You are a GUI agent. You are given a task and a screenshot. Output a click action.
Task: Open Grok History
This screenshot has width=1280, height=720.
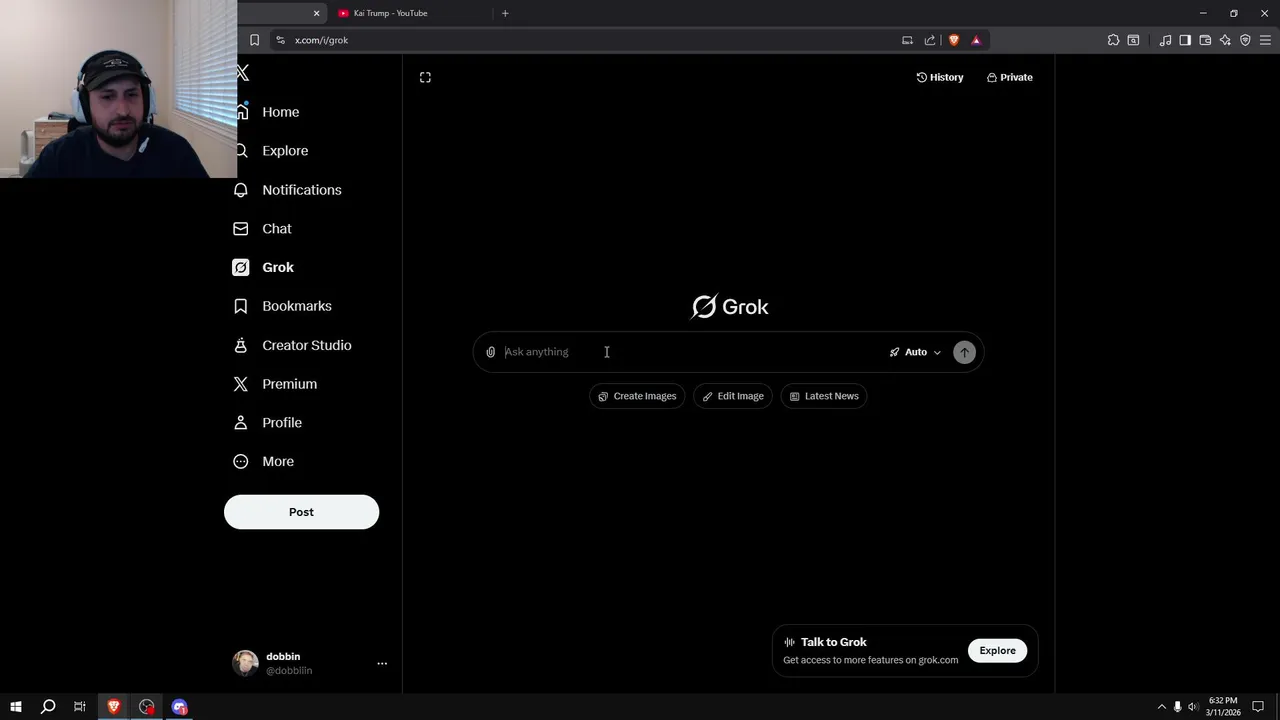[x=940, y=77]
